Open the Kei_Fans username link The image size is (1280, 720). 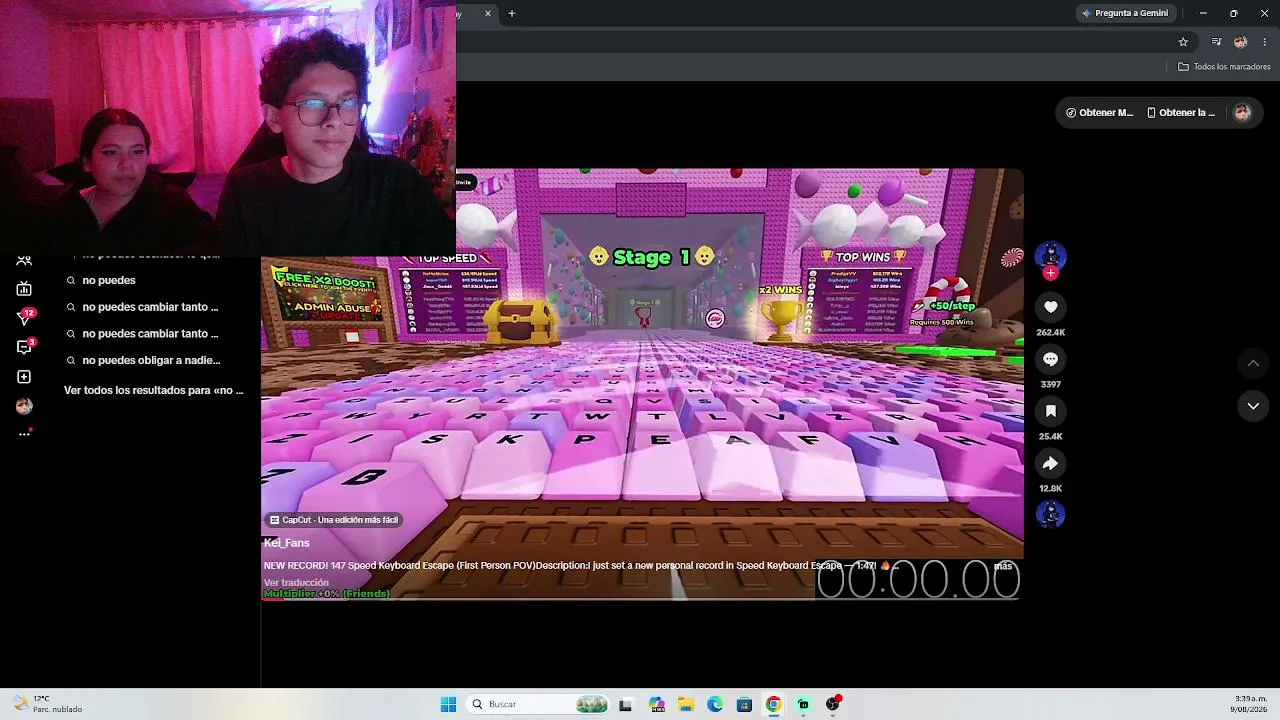287,543
